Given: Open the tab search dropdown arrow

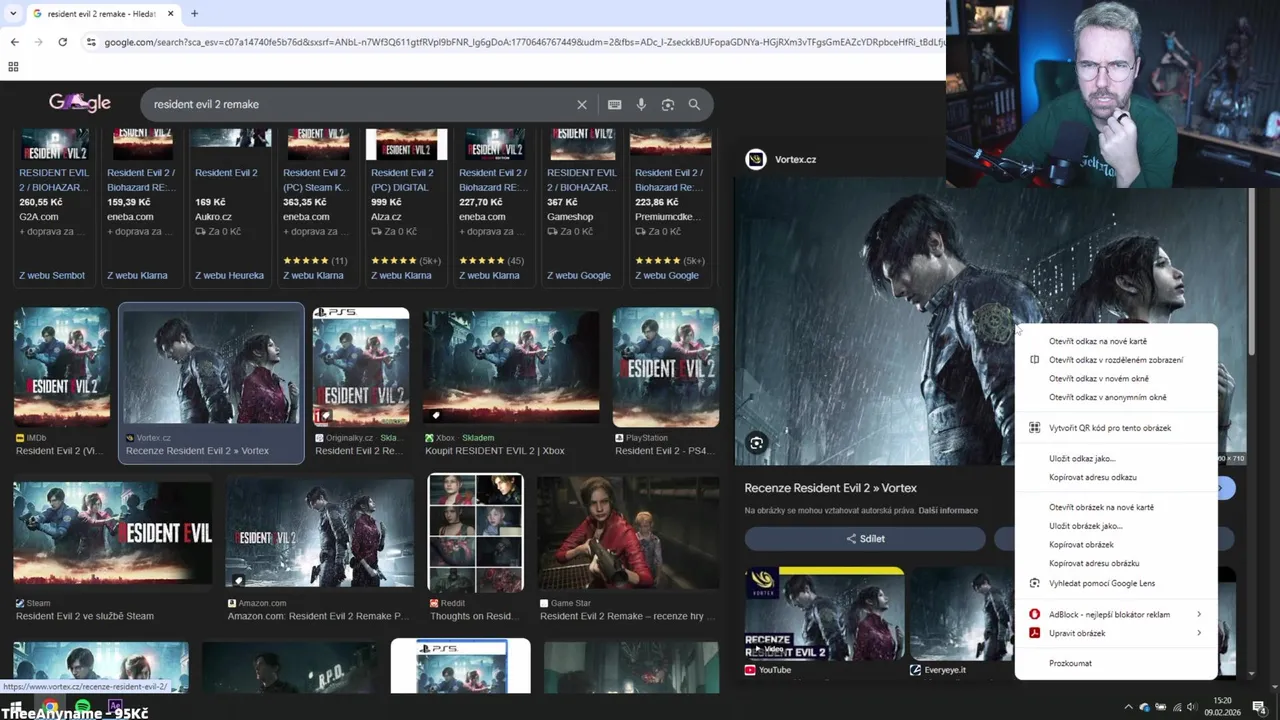Looking at the screenshot, I should pos(13,14).
